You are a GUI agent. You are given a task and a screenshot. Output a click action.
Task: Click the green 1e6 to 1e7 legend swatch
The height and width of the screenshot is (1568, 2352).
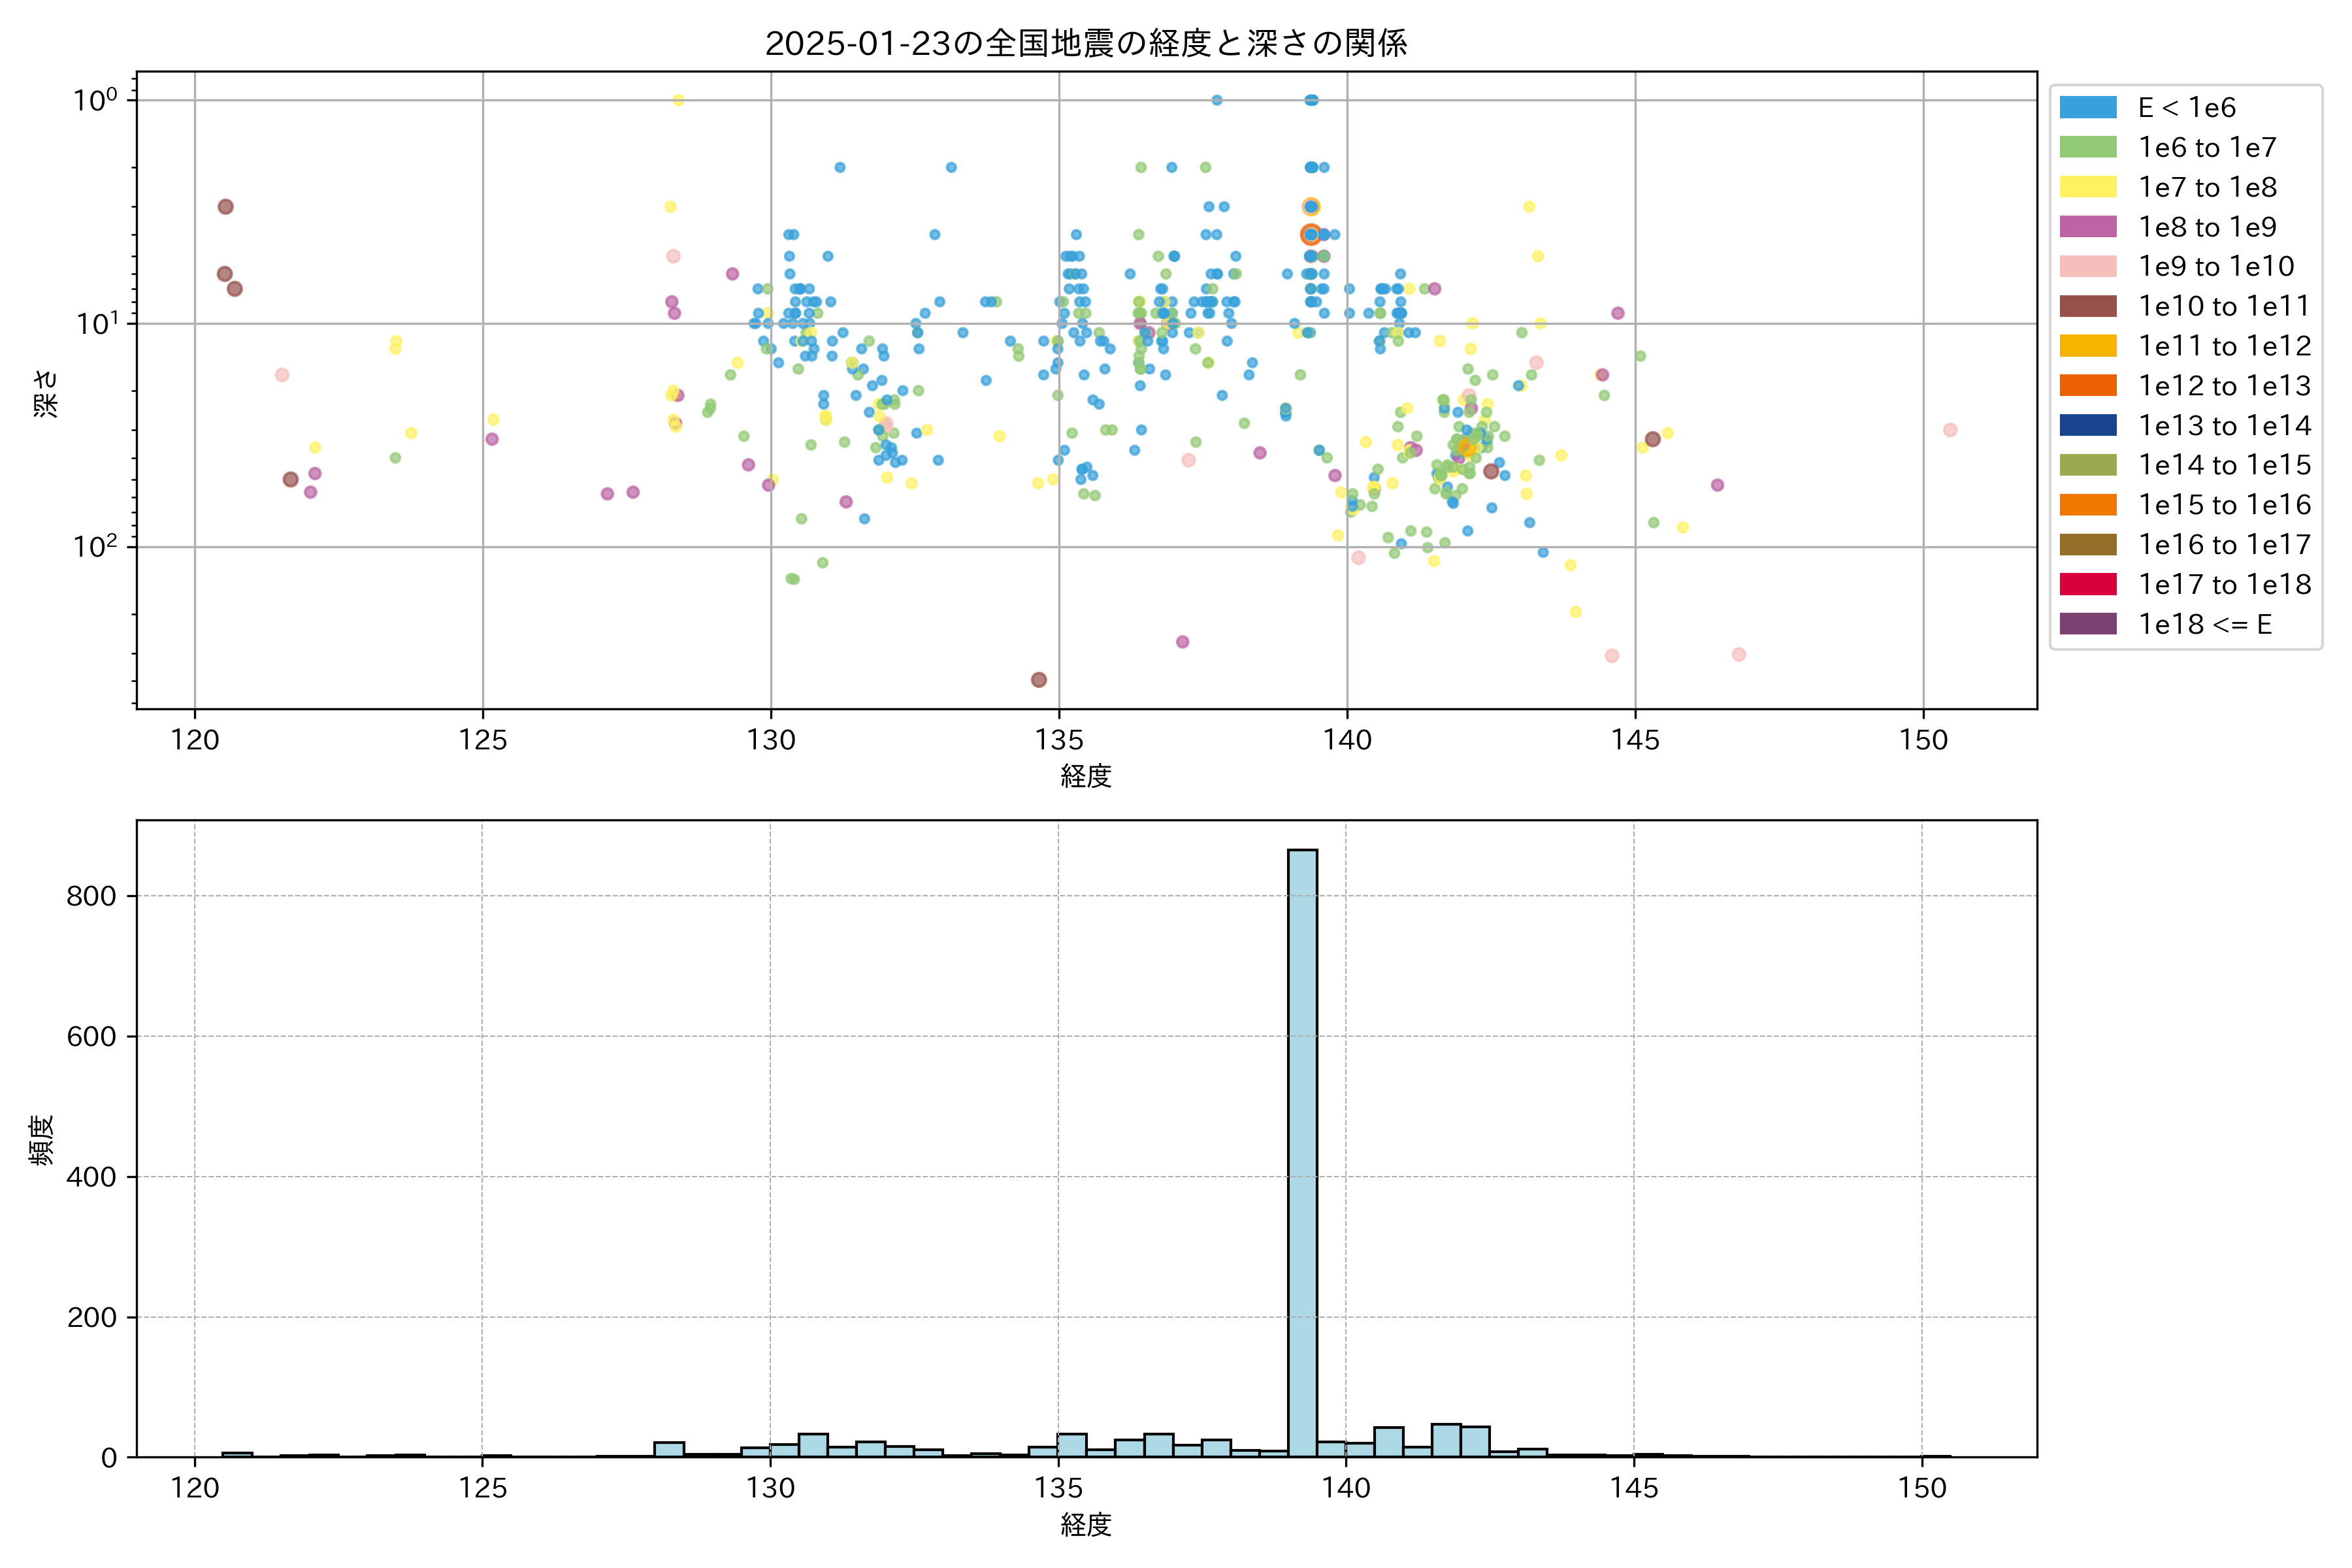(2087, 147)
